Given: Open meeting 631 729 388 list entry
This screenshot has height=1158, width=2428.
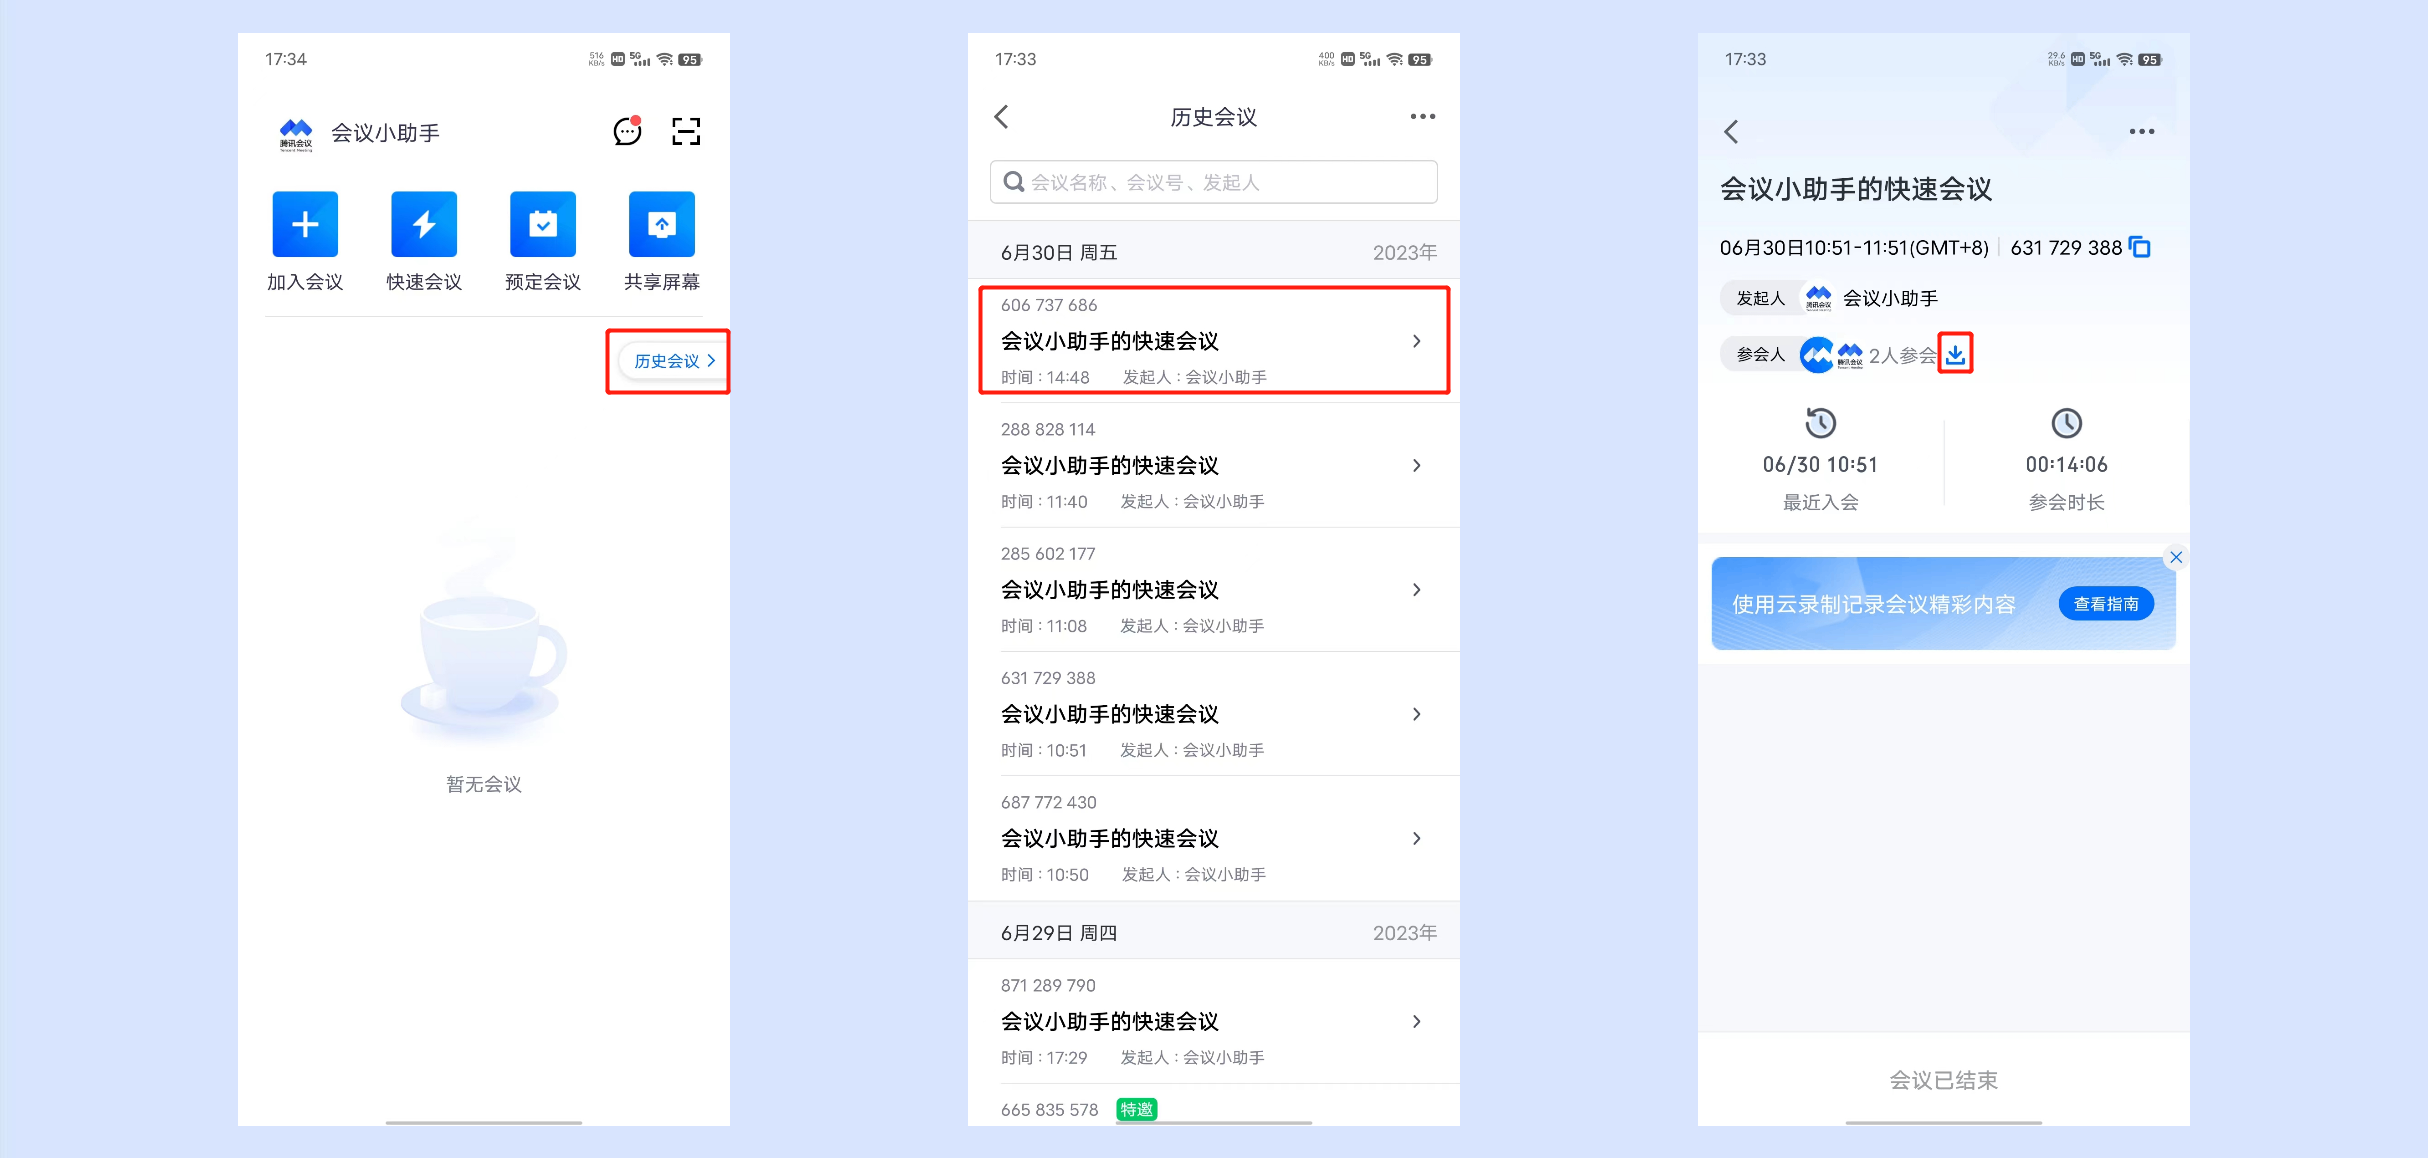Looking at the screenshot, I should pyautogui.click(x=1214, y=714).
